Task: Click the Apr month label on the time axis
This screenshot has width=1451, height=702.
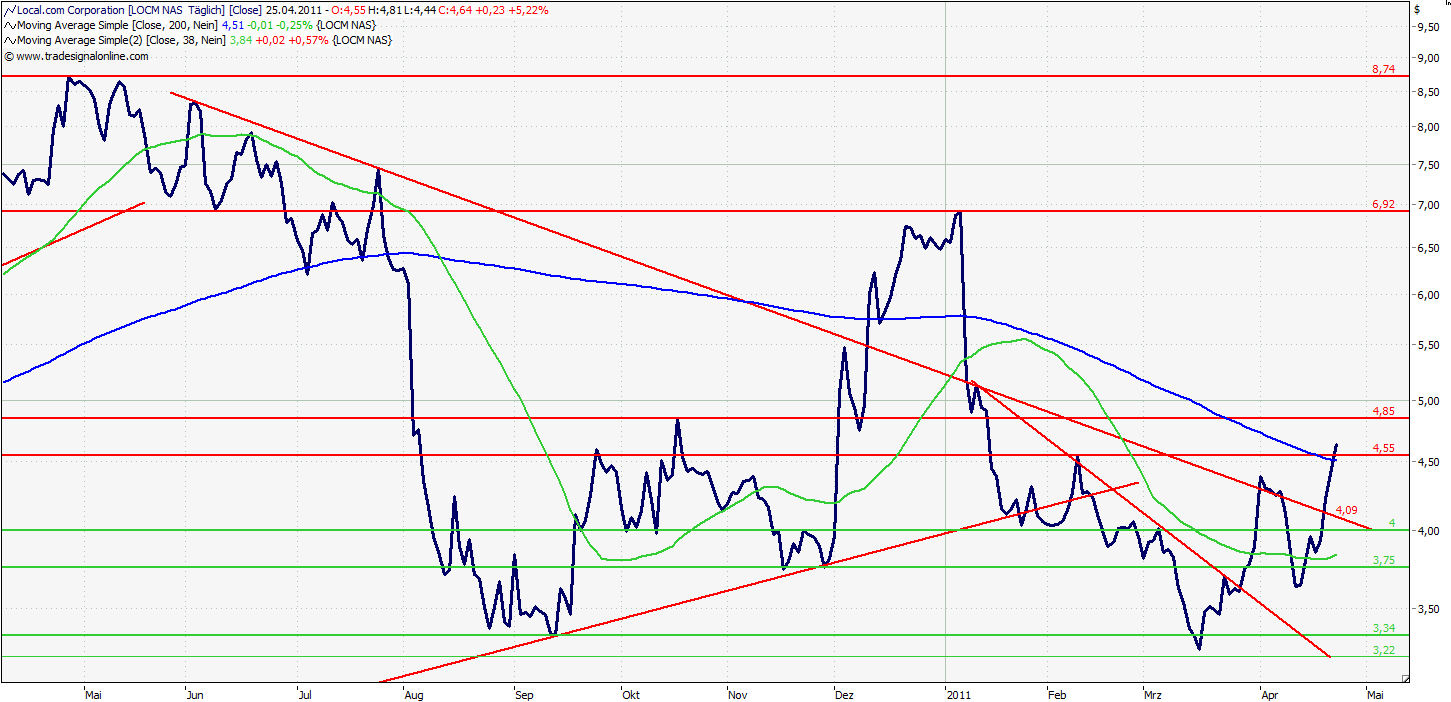Action: (x=1270, y=694)
